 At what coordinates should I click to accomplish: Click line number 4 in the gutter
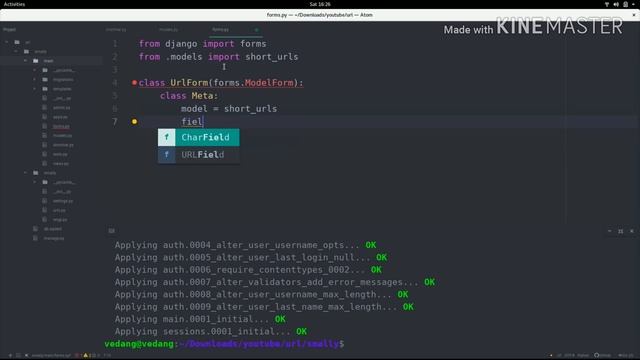(115, 83)
